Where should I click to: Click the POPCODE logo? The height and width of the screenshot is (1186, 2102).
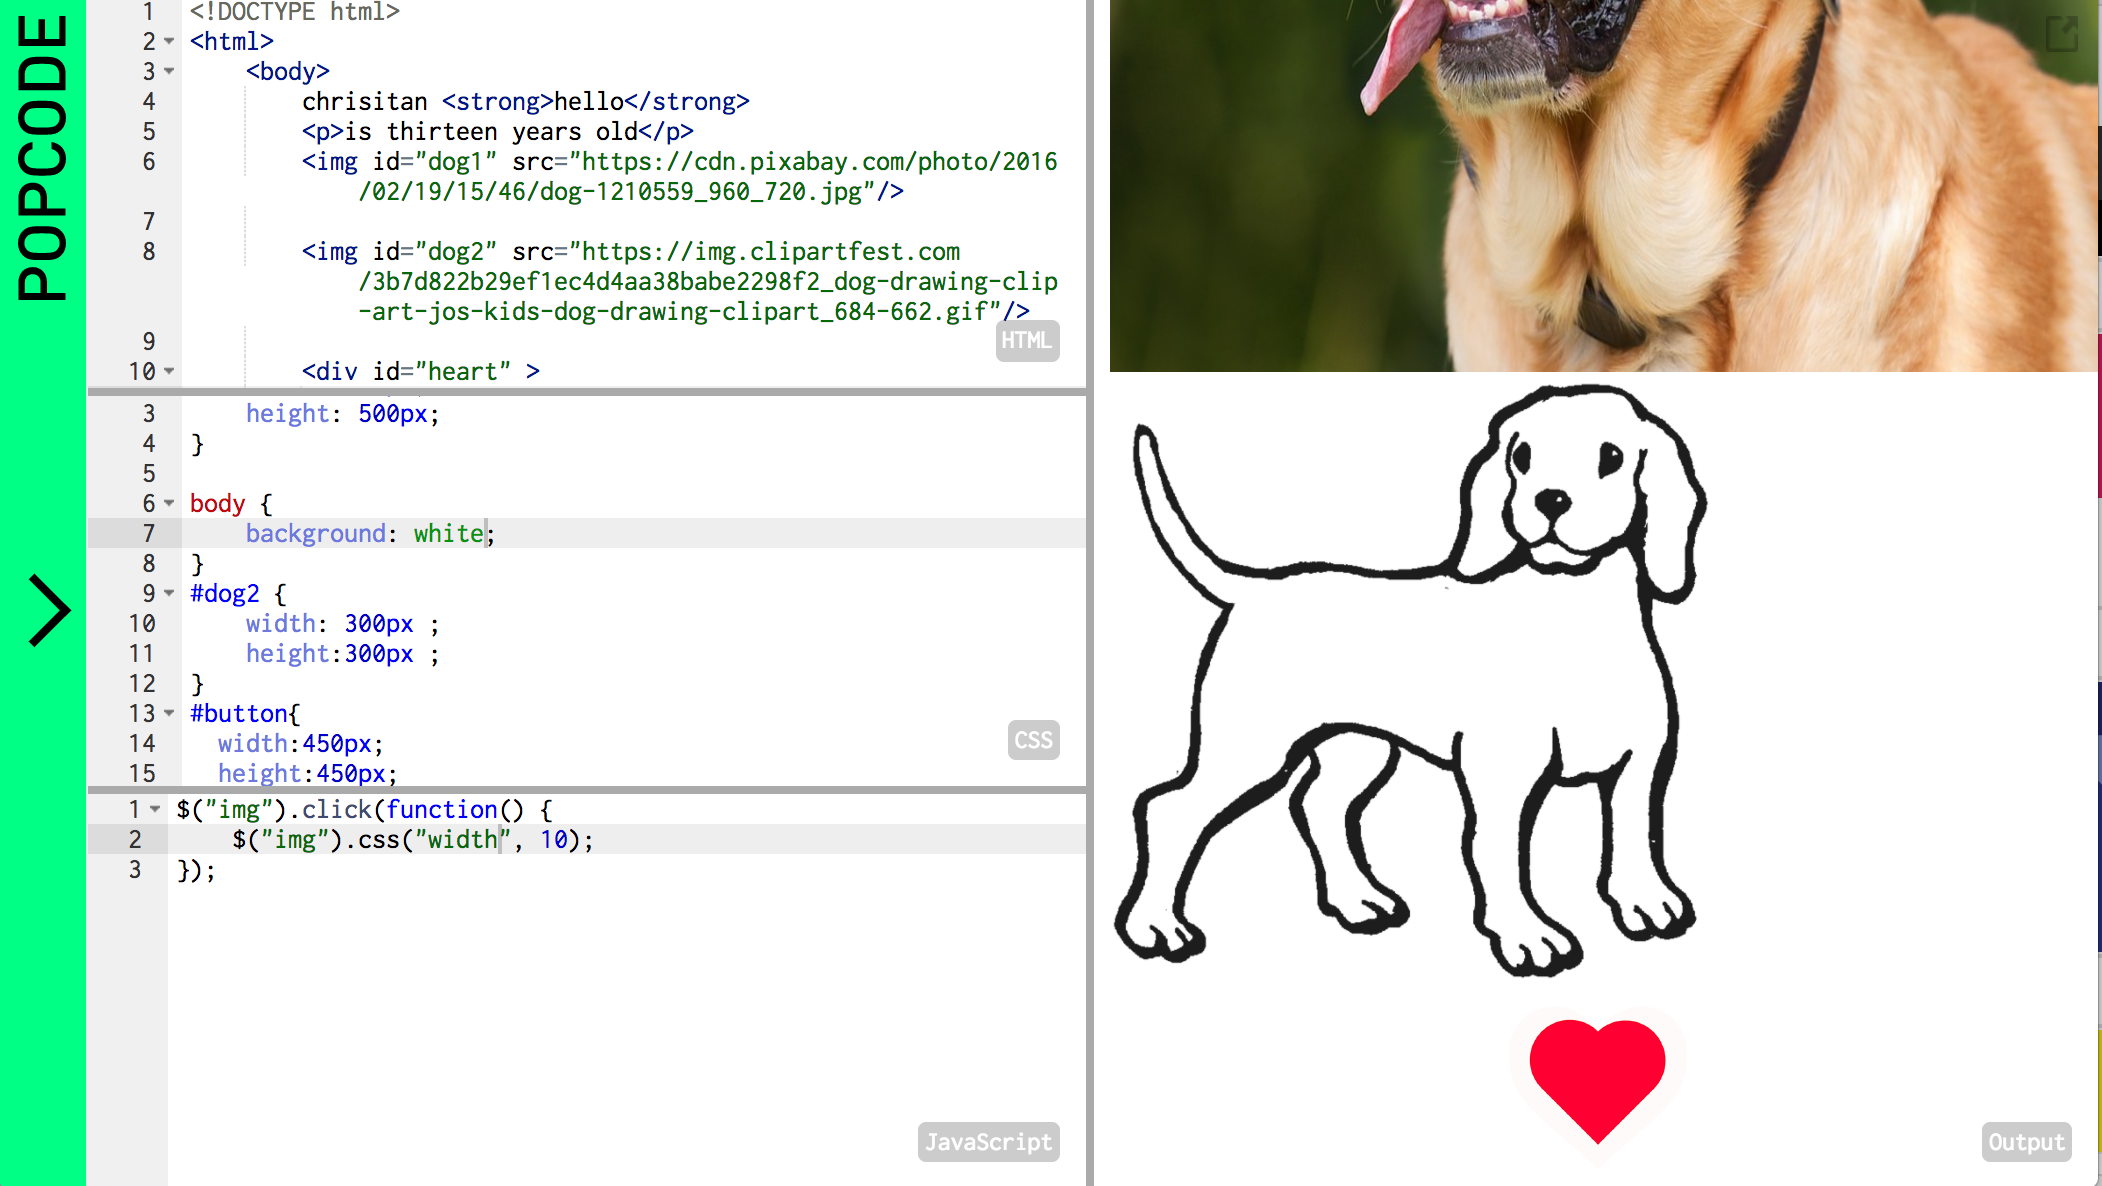pyautogui.click(x=44, y=157)
